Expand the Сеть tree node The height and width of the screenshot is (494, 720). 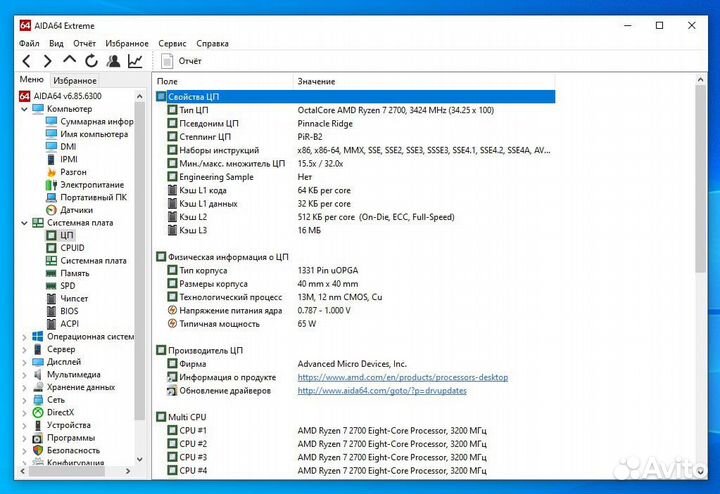pyautogui.click(x=24, y=400)
